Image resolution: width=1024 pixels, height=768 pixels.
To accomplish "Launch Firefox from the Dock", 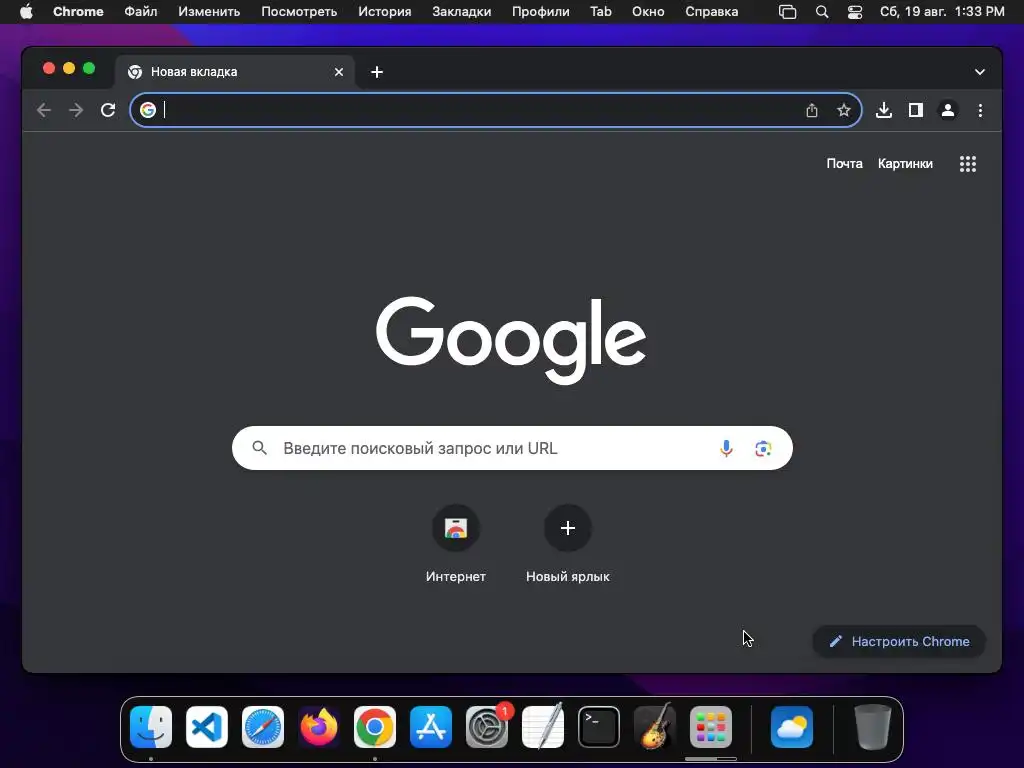I will pos(319,727).
